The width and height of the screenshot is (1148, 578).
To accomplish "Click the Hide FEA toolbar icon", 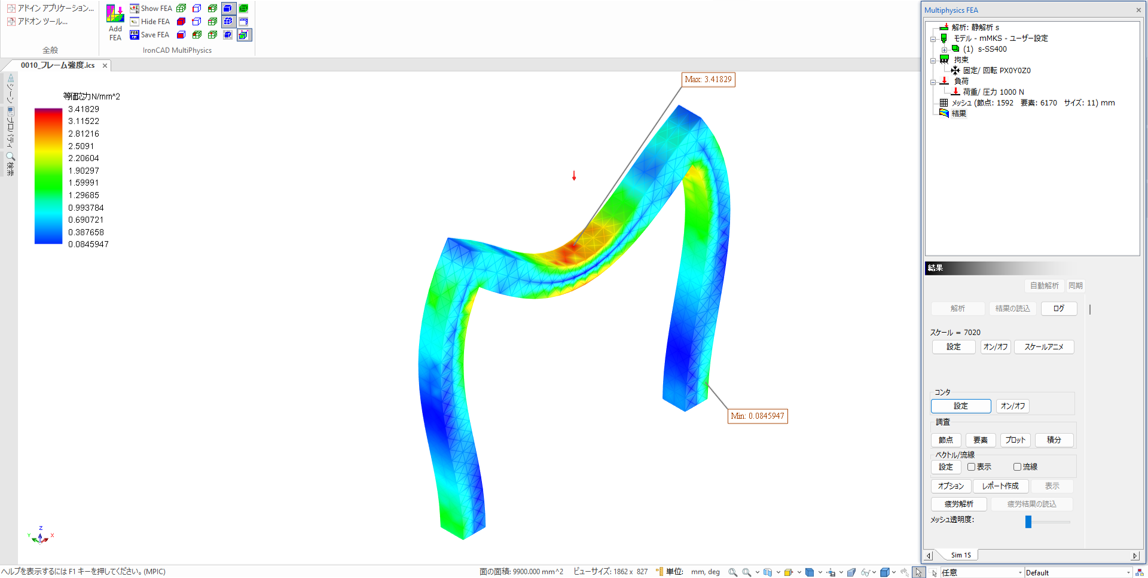I will [x=135, y=21].
